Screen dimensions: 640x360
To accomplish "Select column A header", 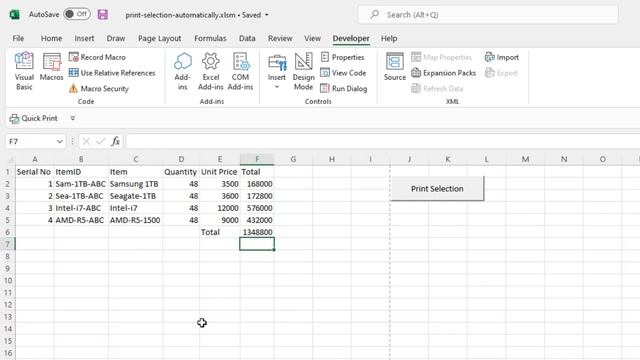I will point(35,159).
